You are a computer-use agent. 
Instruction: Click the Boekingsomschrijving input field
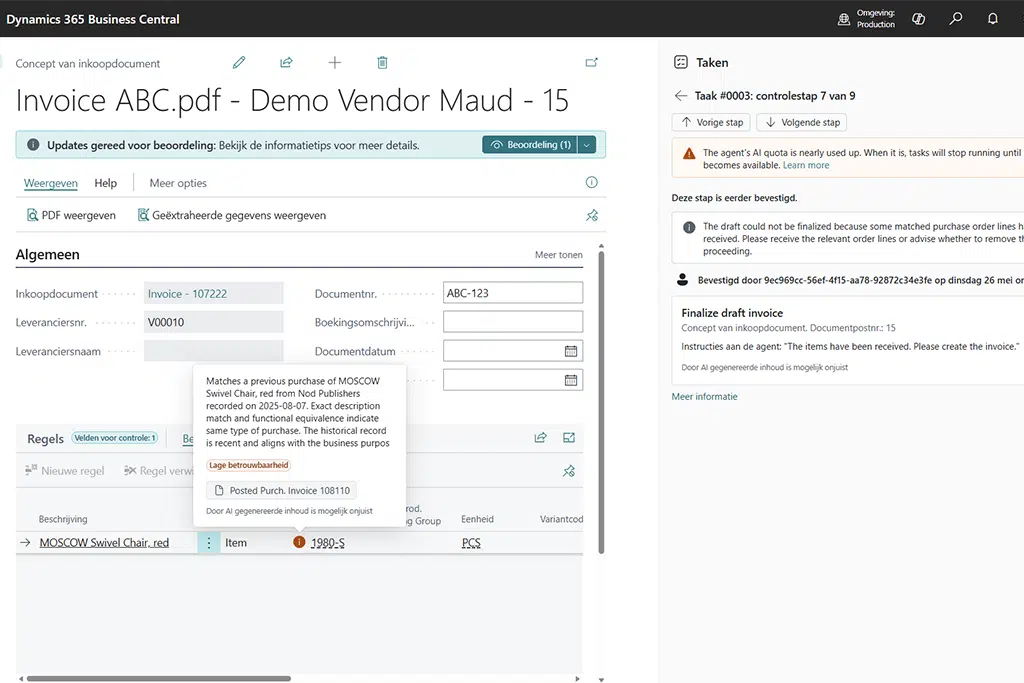513,322
